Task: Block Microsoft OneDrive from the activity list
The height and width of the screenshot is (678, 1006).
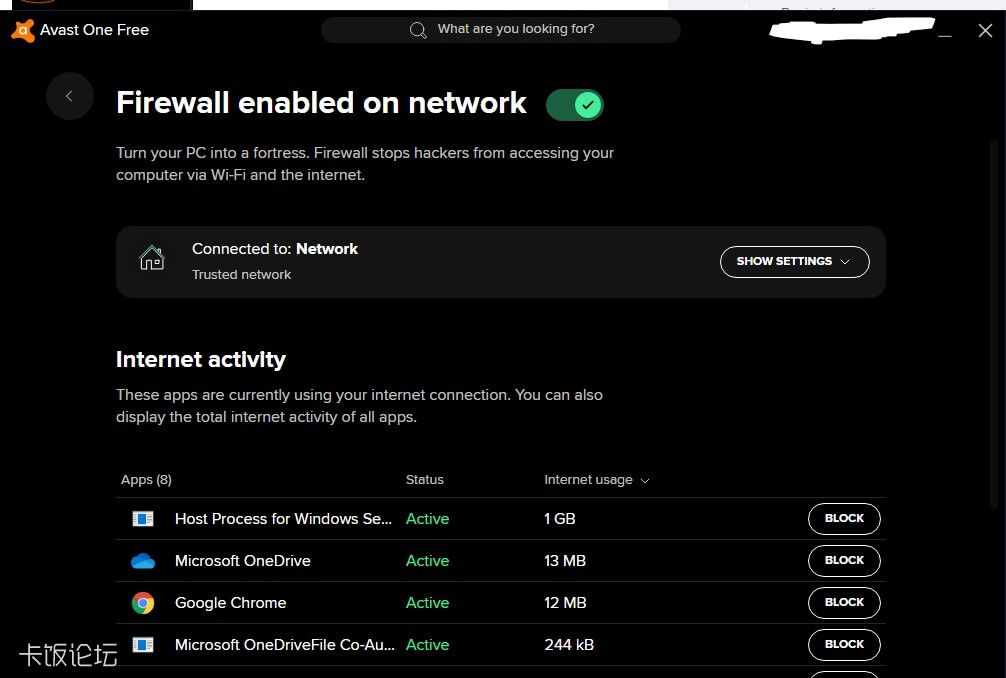Action: 843,560
